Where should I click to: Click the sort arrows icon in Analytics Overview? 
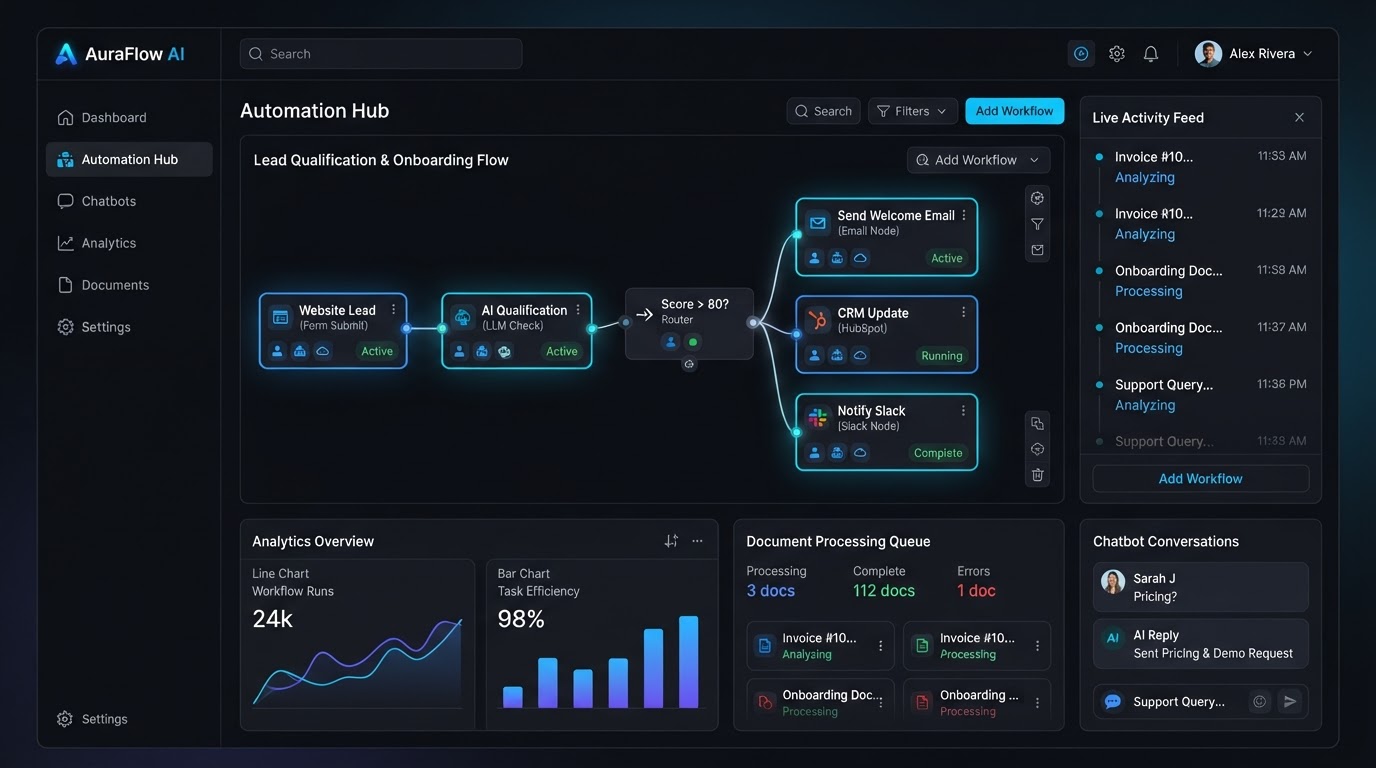click(x=671, y=541)
